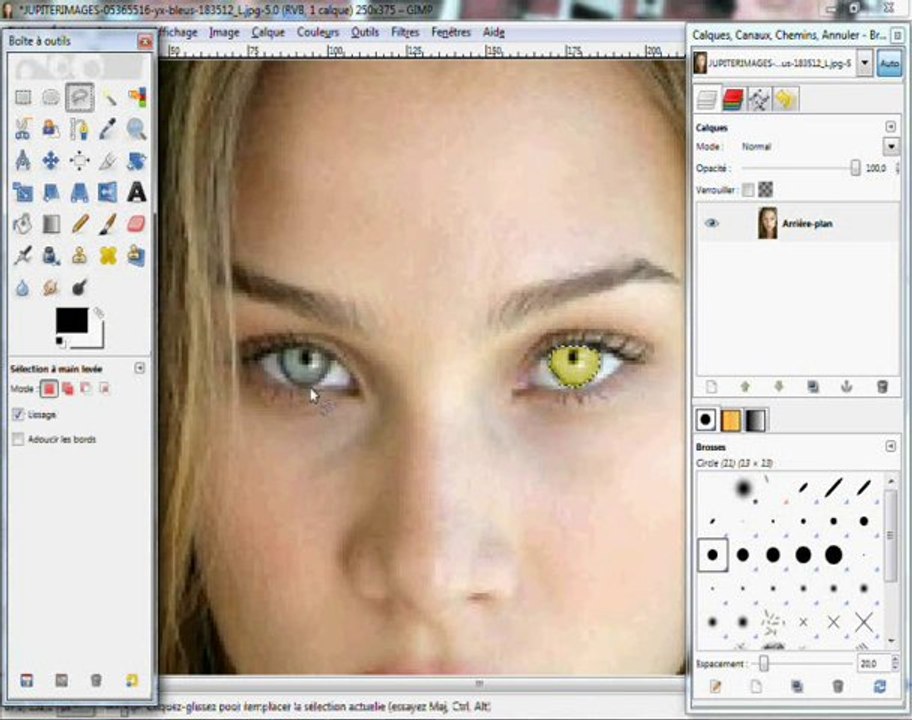Open the Aide menu
The image size is (912, 720).
(494, 33)
